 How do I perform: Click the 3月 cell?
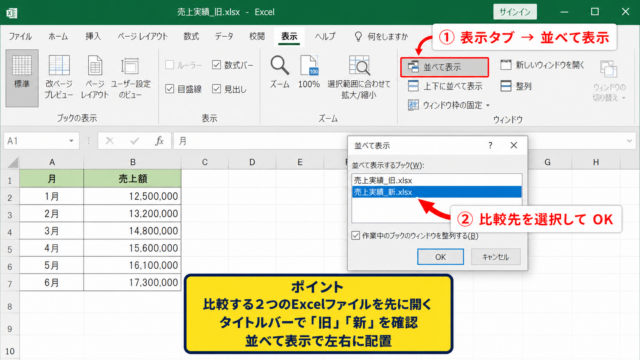point(52,231)
